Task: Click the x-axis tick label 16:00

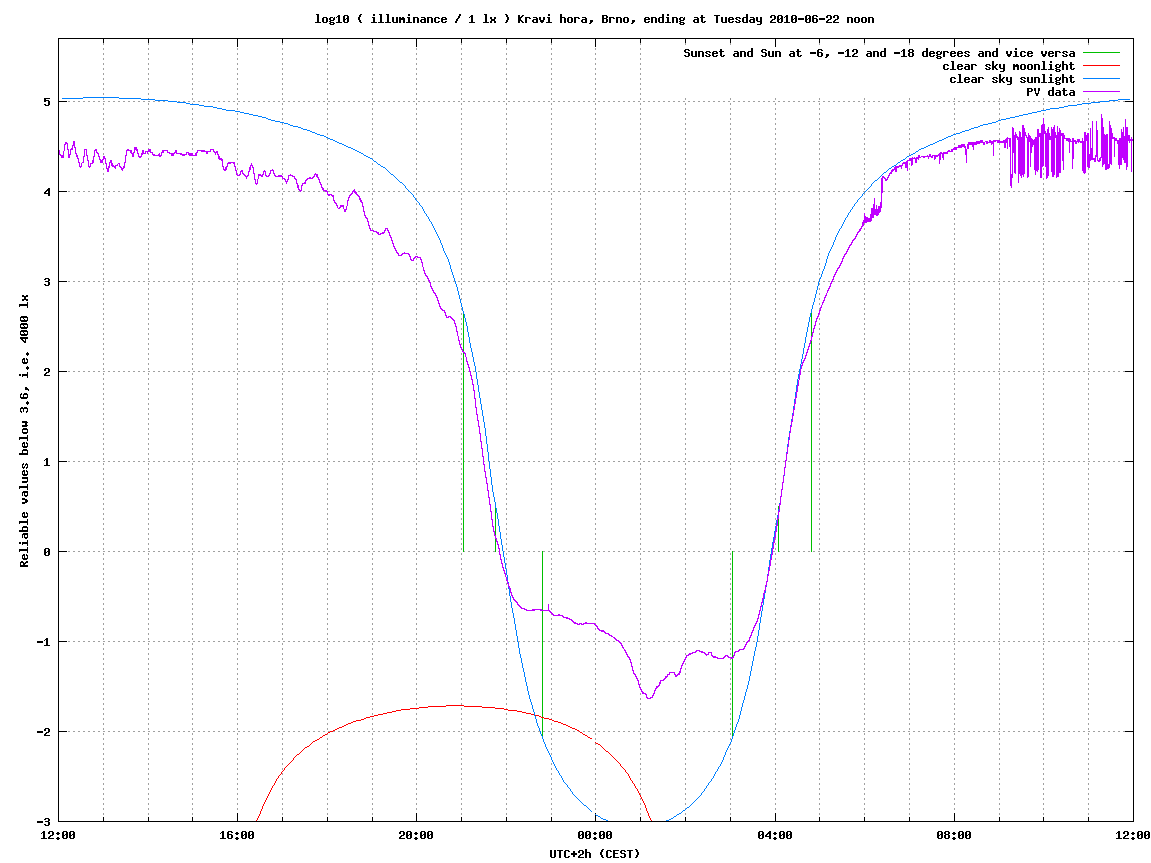Action: click(x=237, y=835)
